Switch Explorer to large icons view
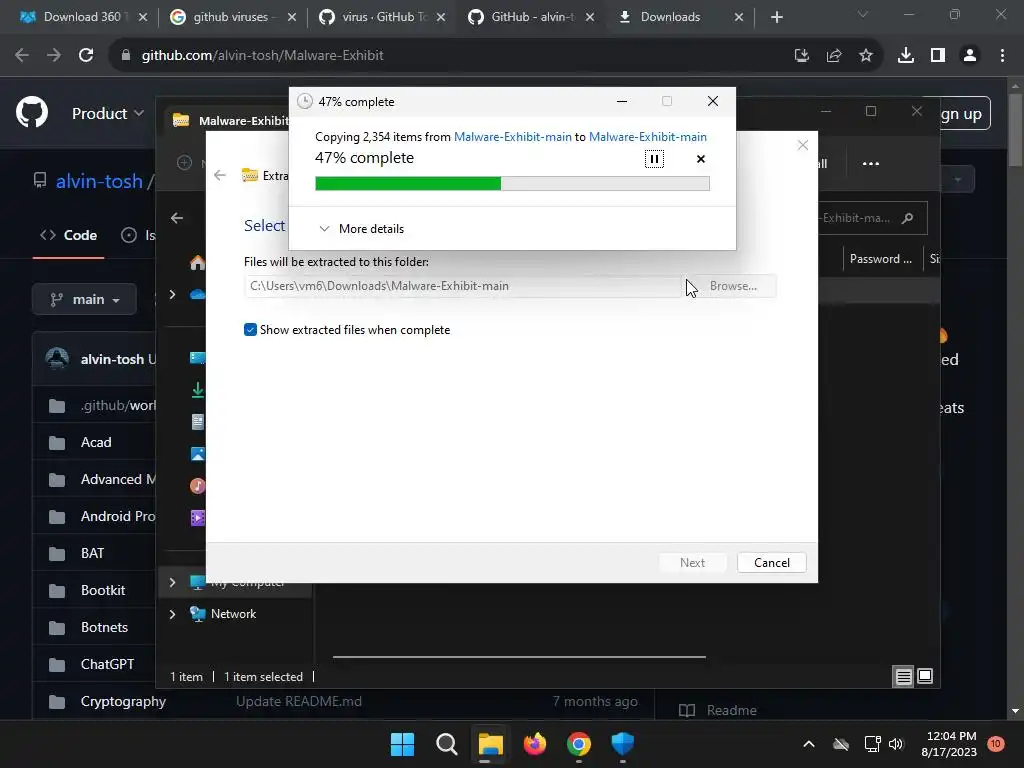The image size is (1024, 768). tap(925, 677)
